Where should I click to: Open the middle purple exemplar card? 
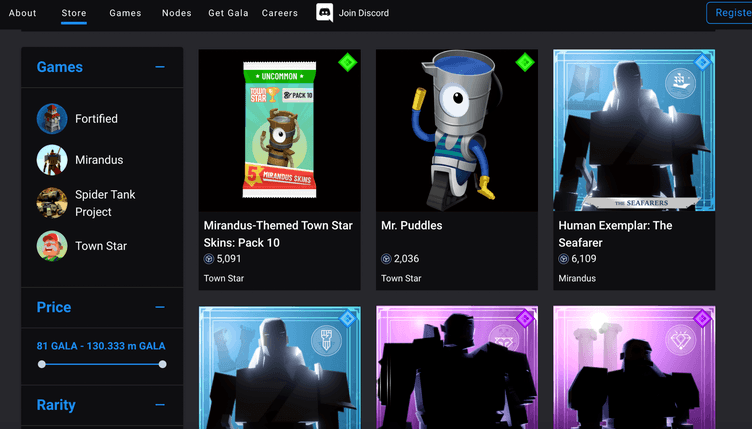point(457,368)
